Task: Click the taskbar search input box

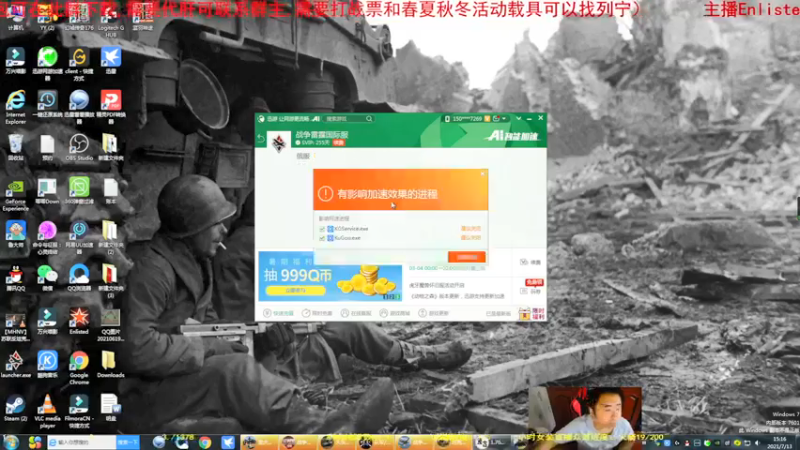Action: (82, 442)
